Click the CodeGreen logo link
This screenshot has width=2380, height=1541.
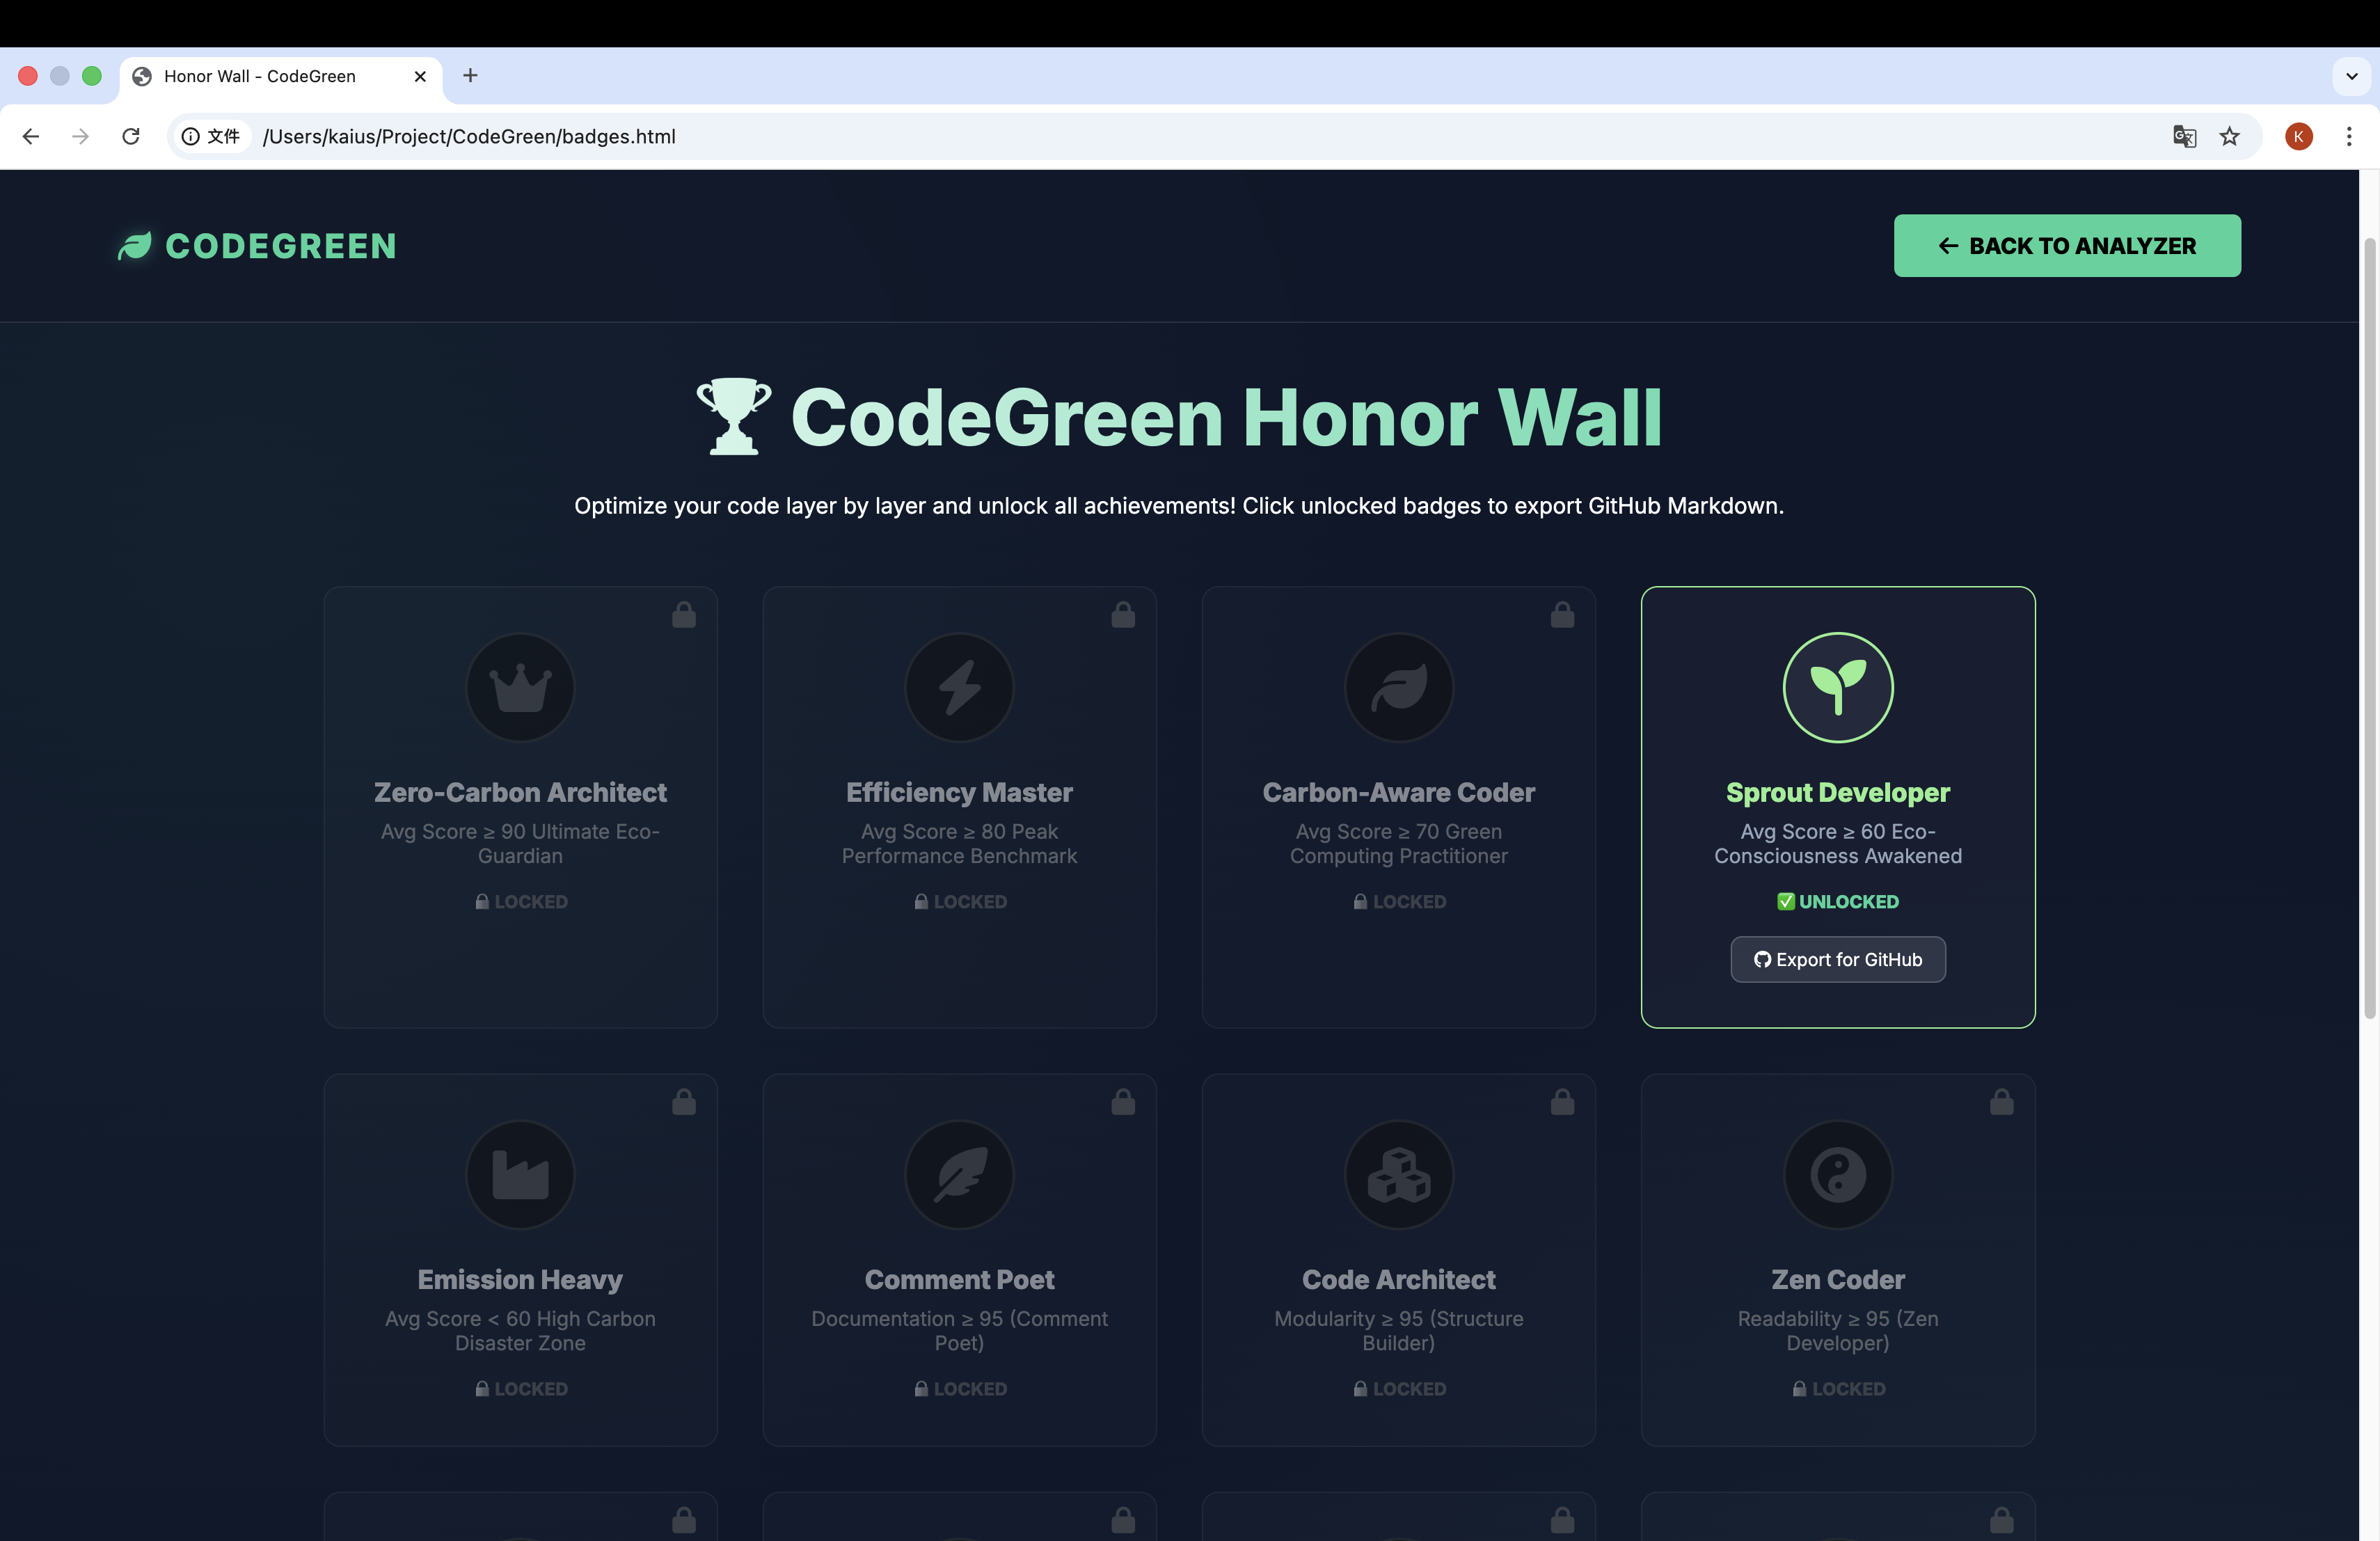[257, 246]
